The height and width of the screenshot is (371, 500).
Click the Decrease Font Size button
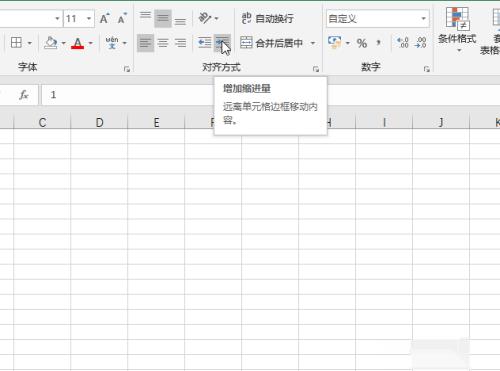point(122,18)
